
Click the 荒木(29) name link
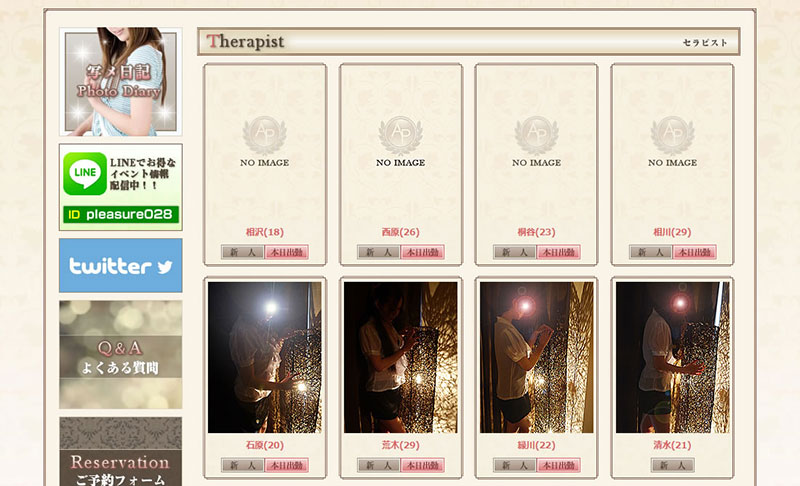pos(401,445)
